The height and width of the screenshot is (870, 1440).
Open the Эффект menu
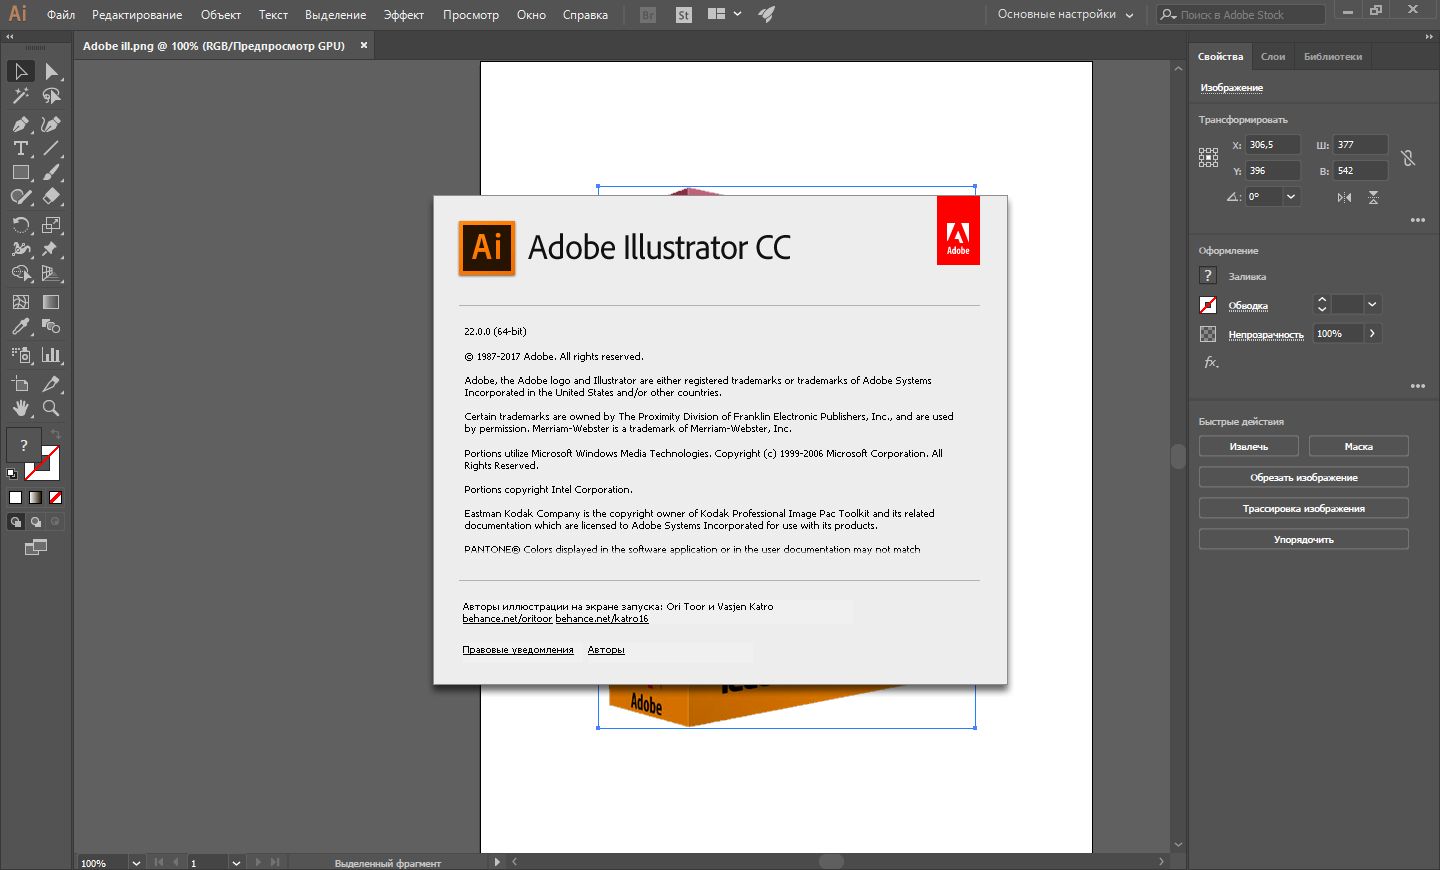tap(403, 15)
